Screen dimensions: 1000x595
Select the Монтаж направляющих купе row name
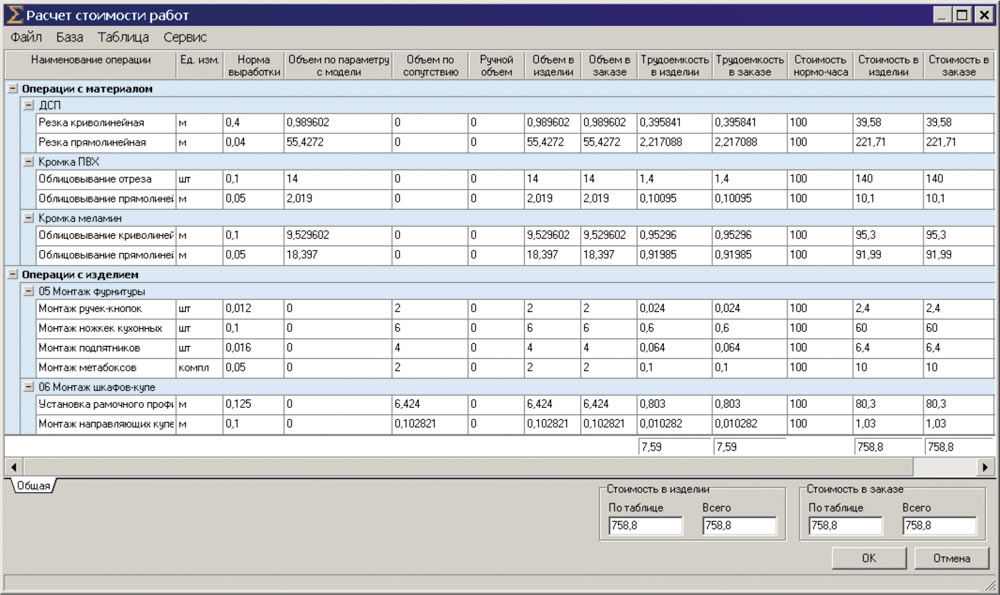pos(105,424)
